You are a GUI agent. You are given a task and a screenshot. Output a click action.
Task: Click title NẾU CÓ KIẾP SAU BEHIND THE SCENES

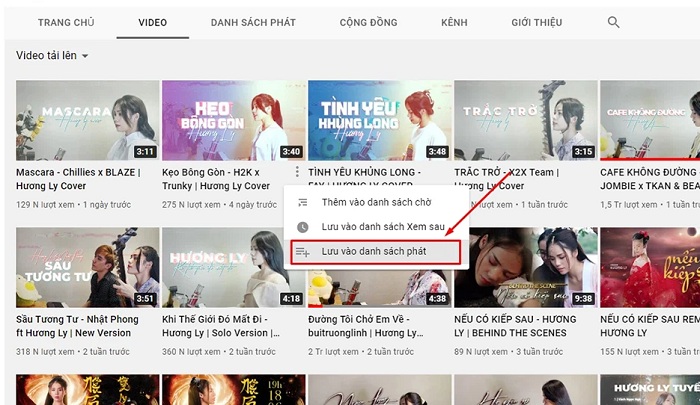(x=515, y=326)
